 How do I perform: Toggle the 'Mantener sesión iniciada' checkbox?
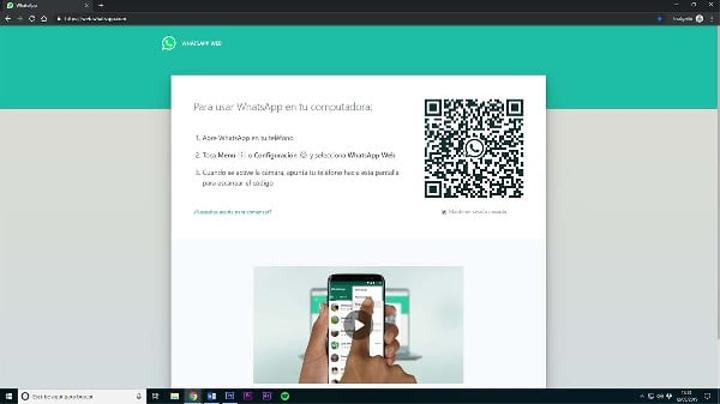(444, 212)
